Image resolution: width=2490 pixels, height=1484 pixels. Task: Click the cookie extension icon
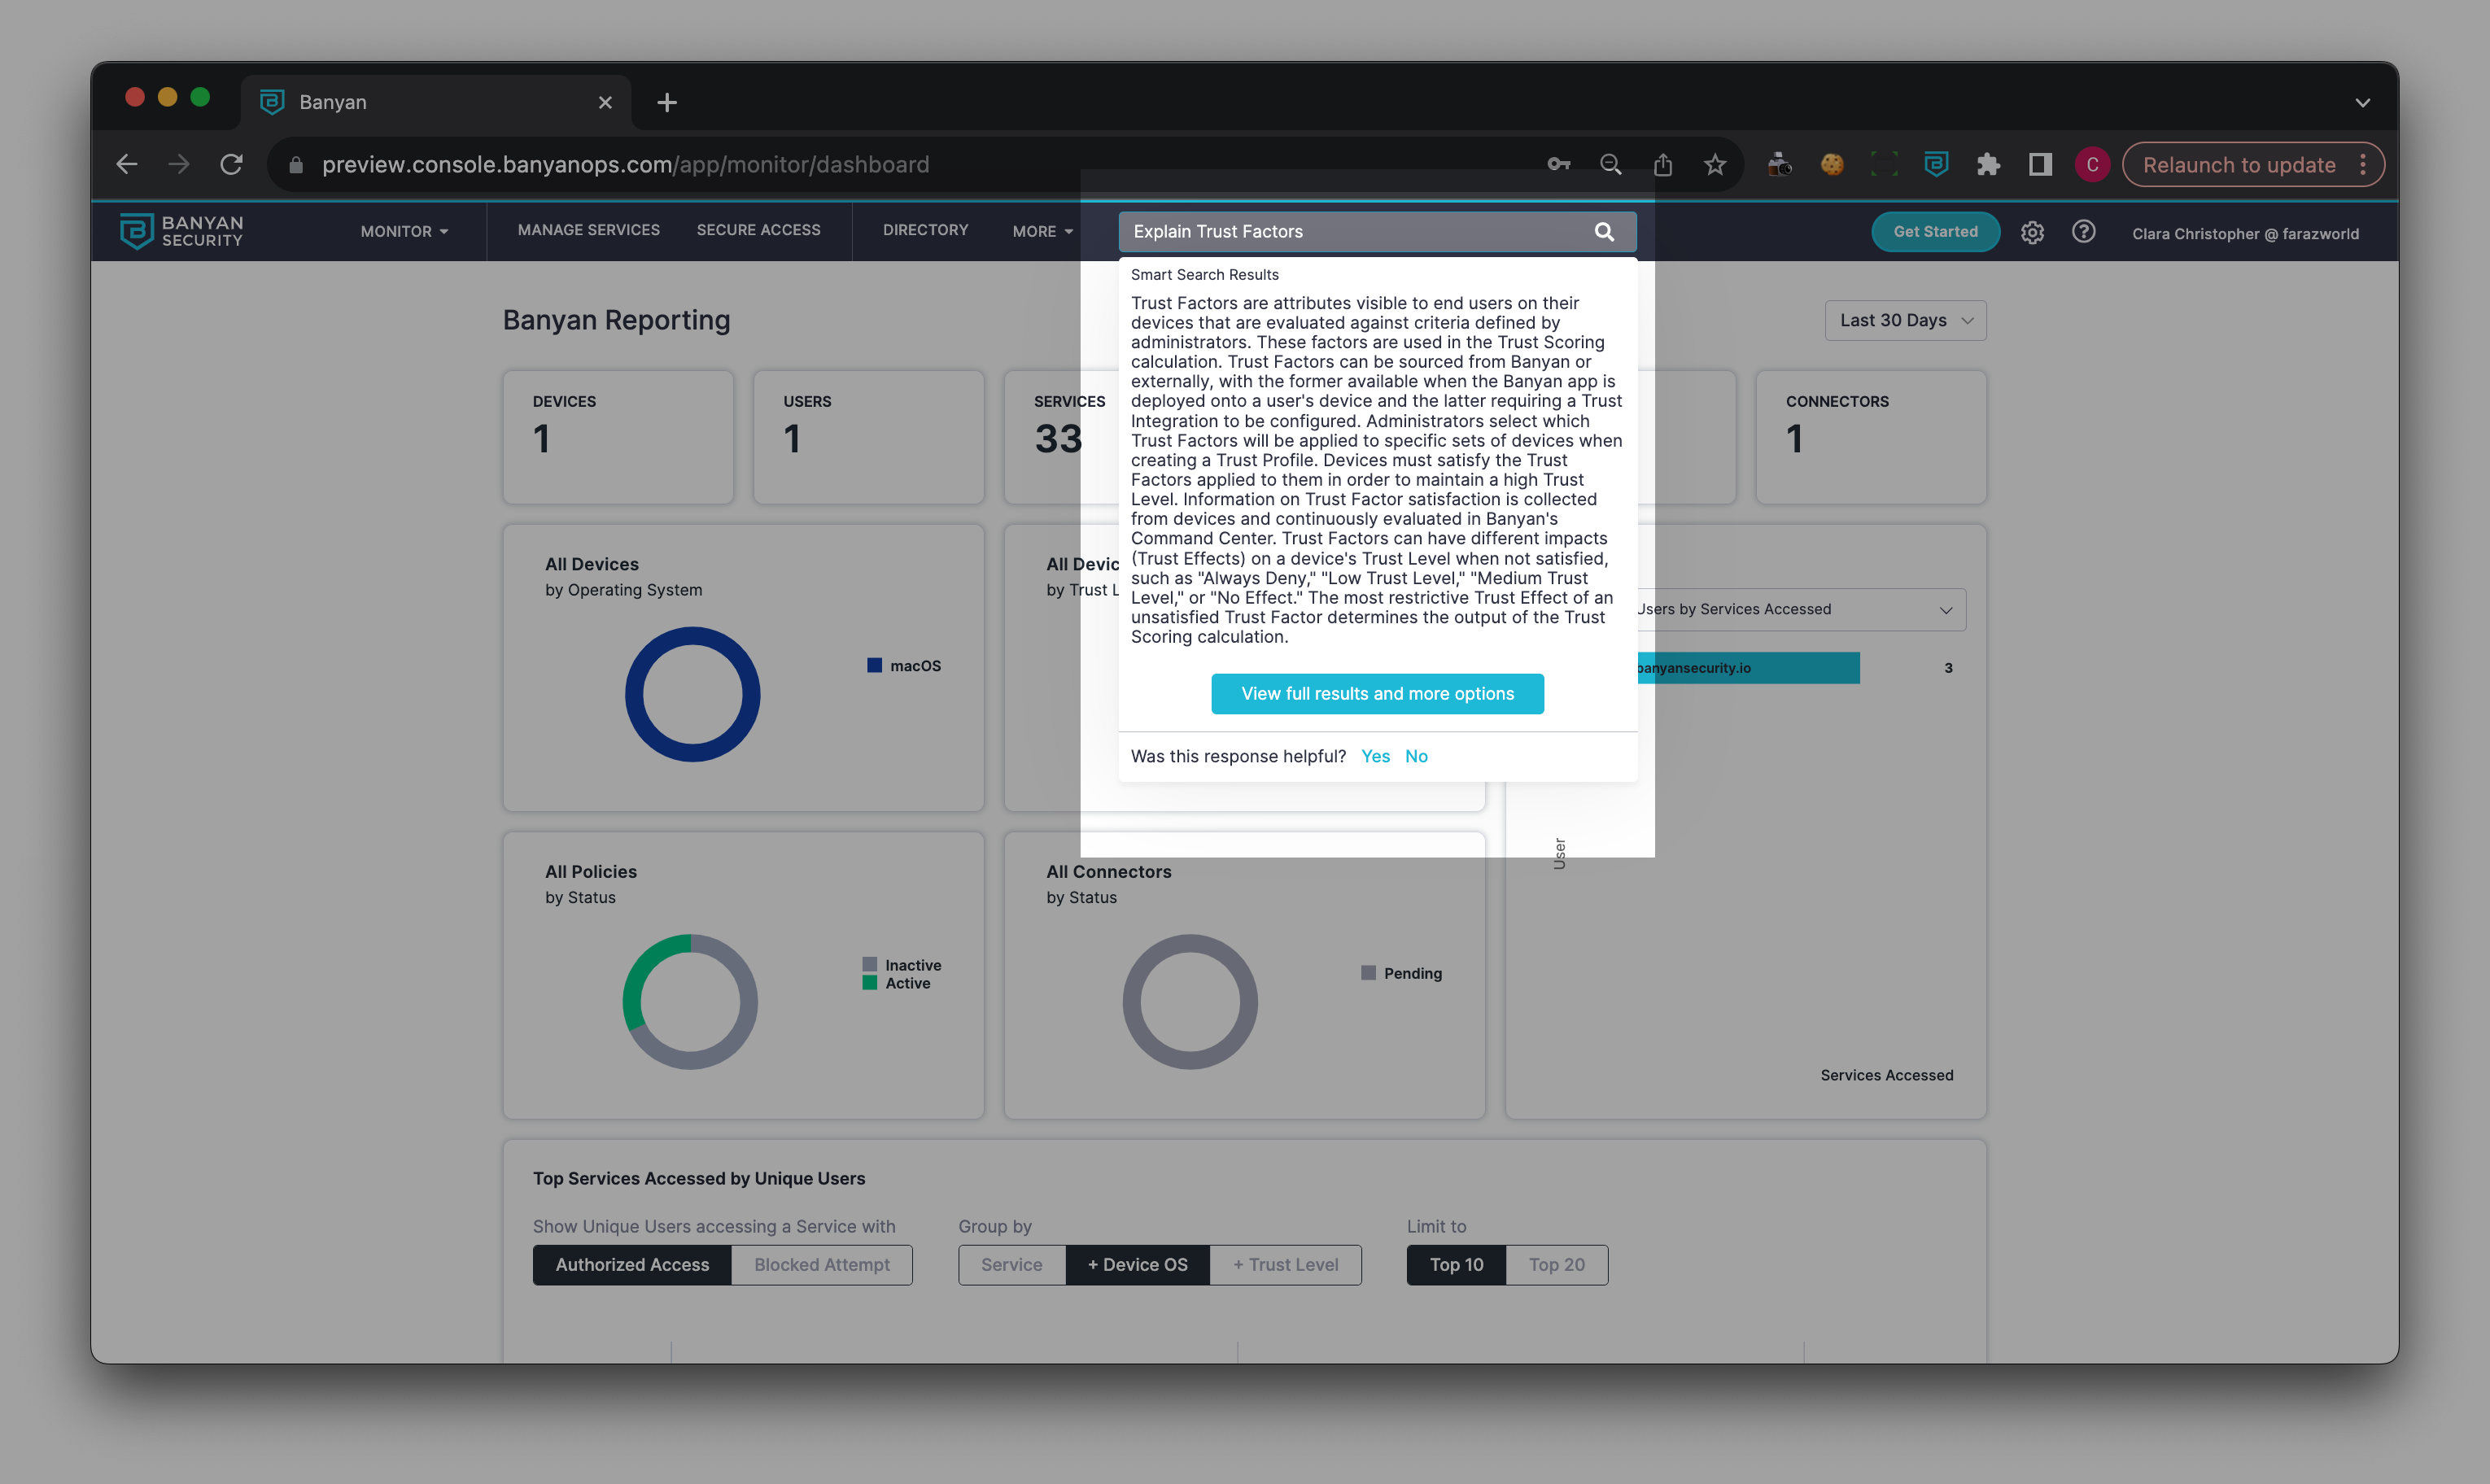tap(1832, 165)
